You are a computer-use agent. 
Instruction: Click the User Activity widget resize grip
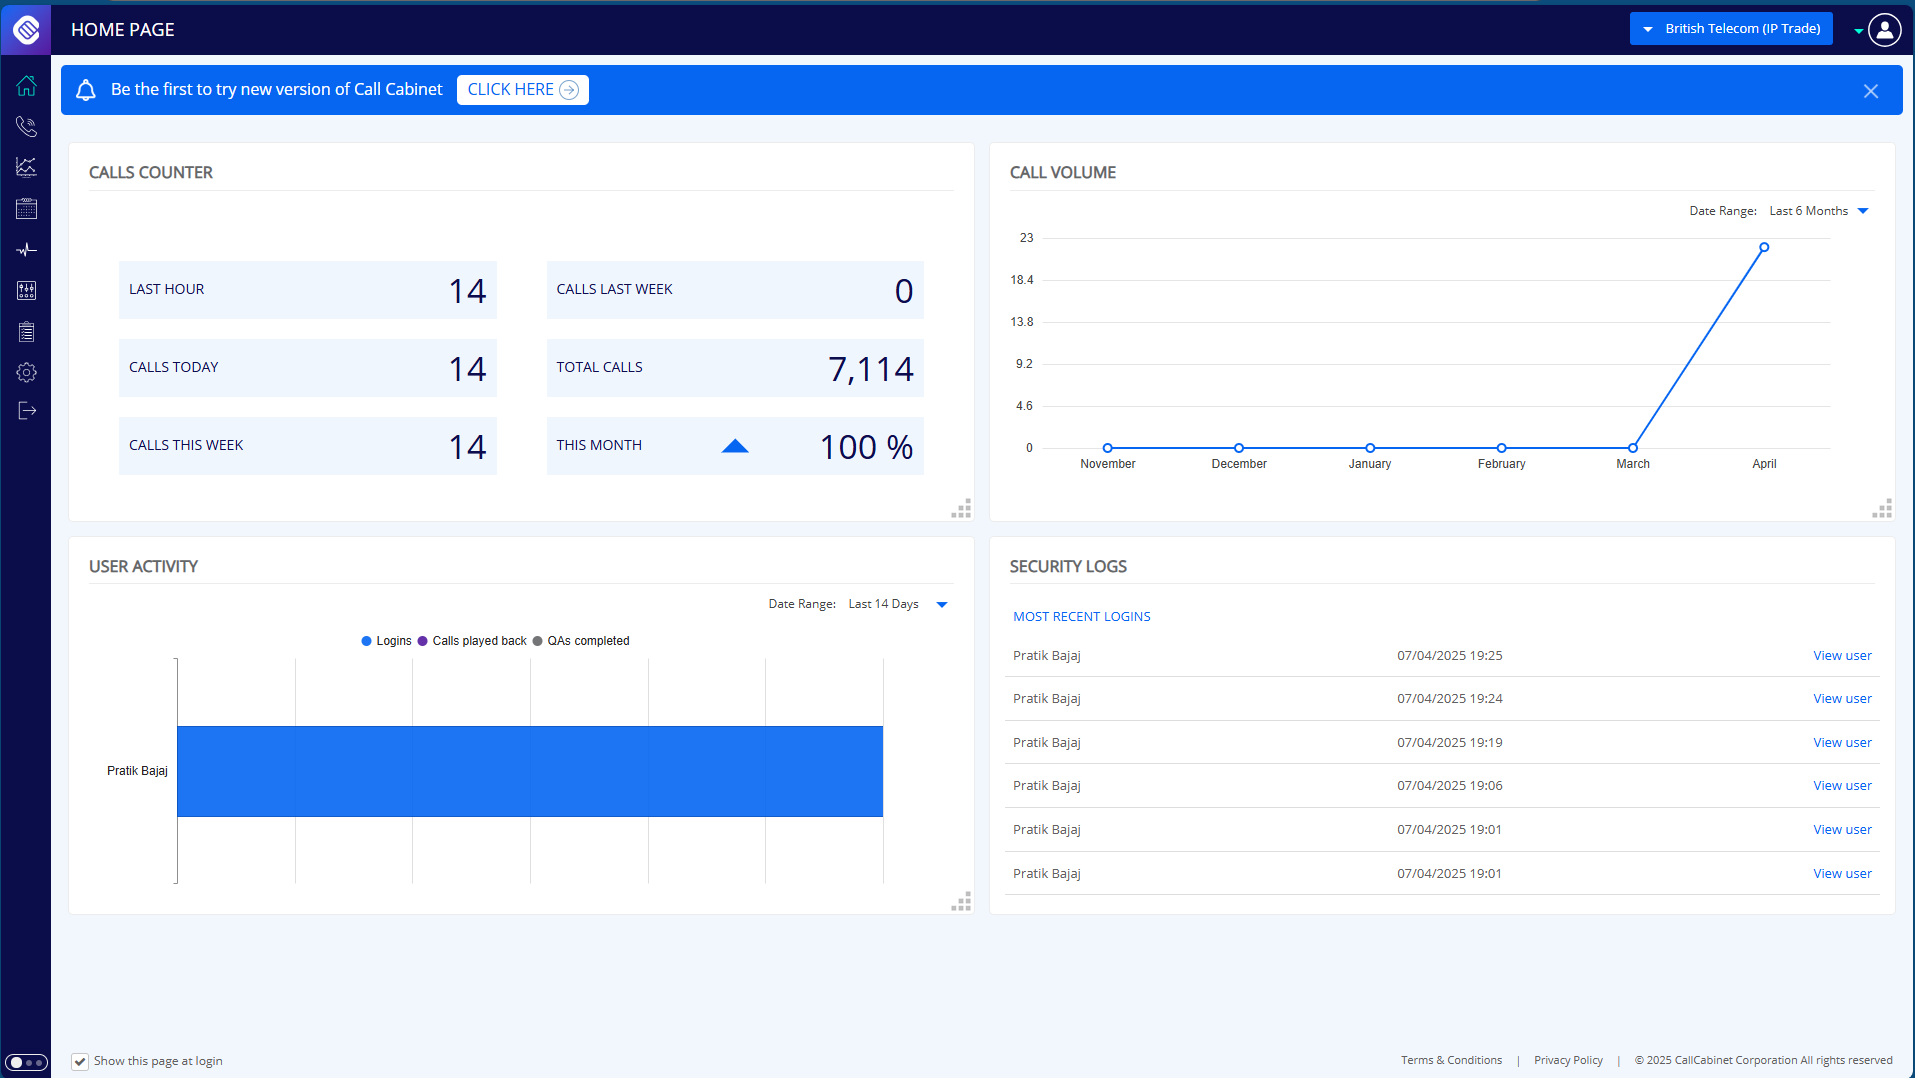click(961, 902)
